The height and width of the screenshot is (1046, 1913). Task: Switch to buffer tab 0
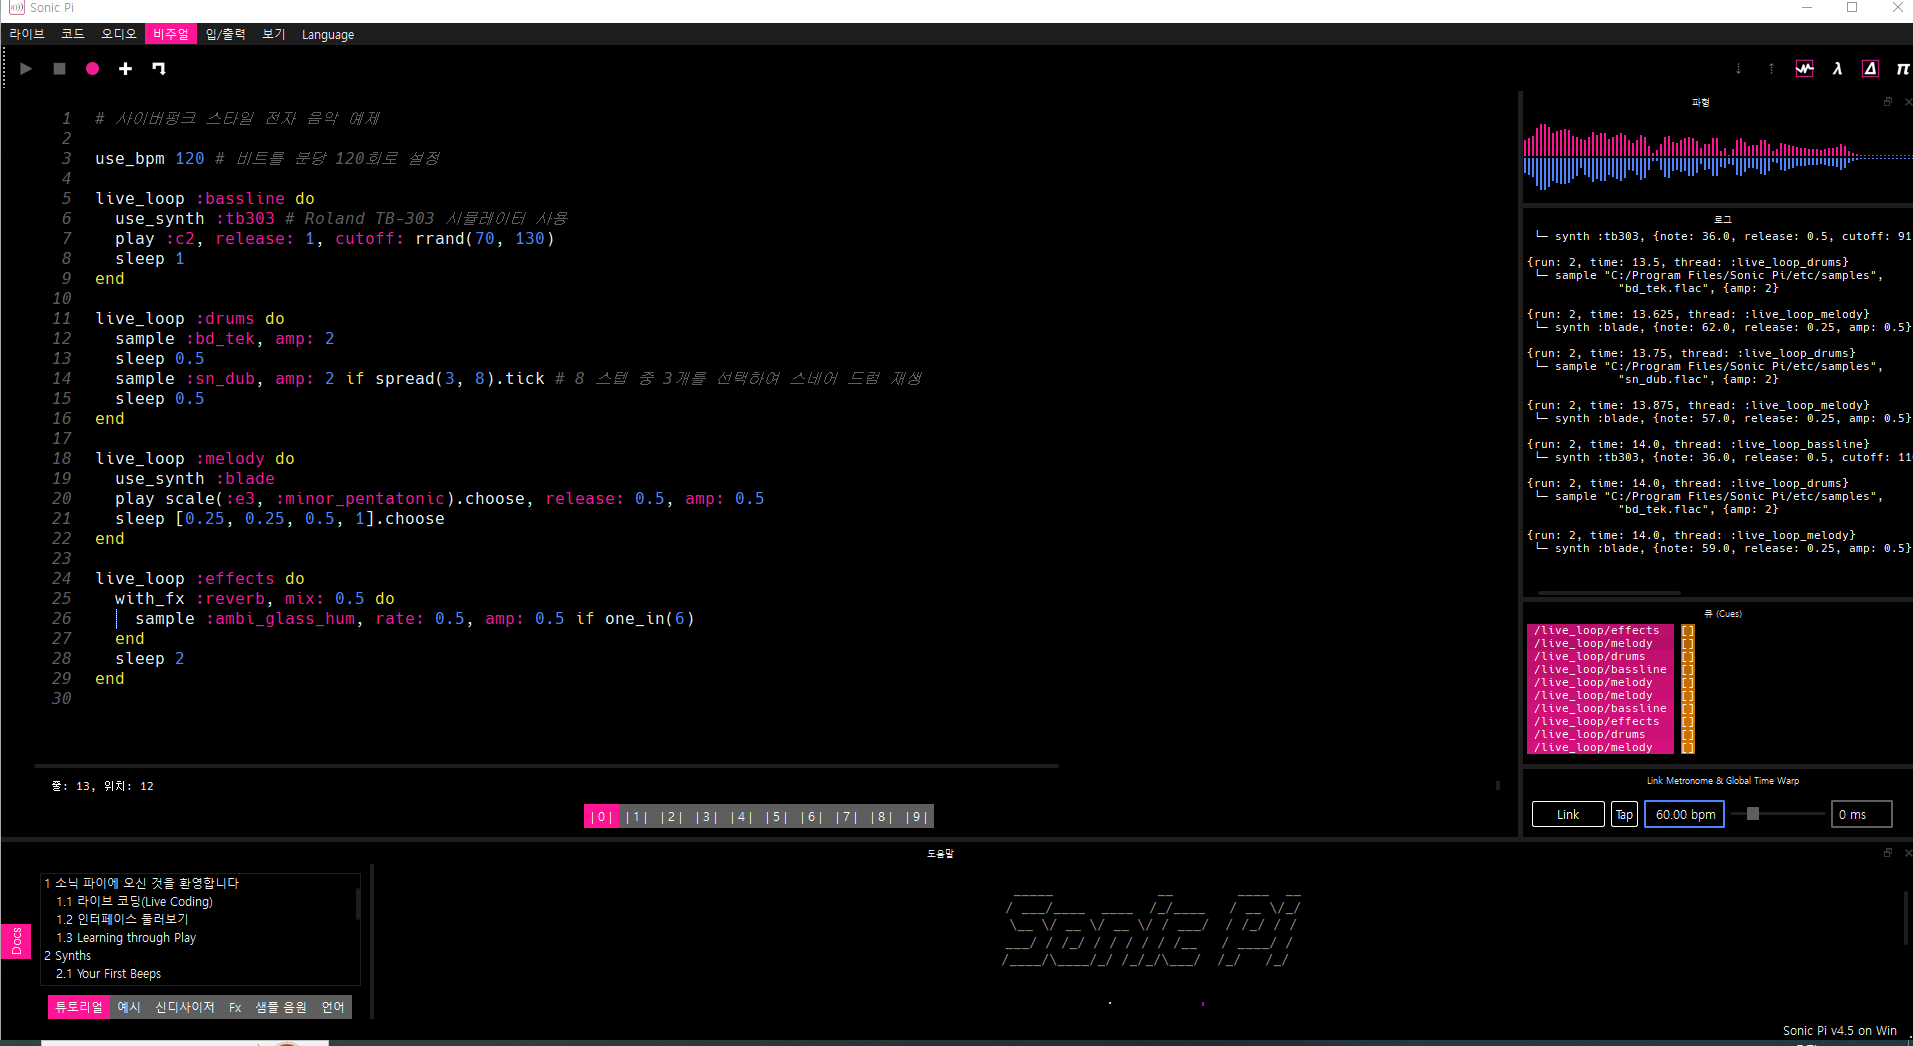[x=601, y=817]
